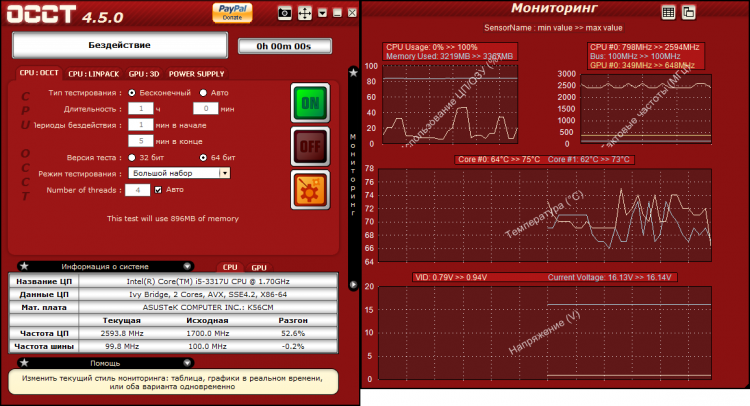Click idle period at end field
750x406 pixels.
[141, 141]
